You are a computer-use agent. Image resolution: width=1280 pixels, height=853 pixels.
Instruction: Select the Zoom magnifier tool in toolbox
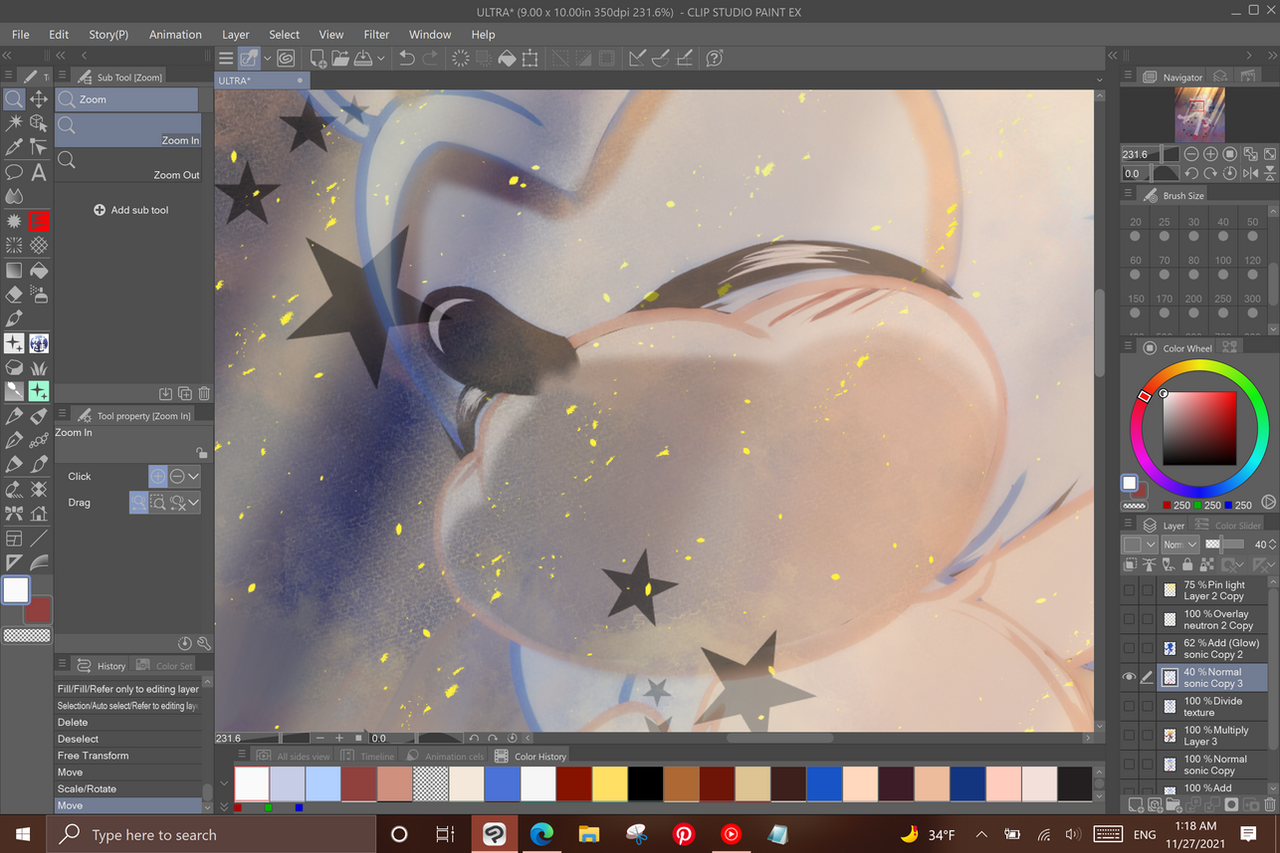point(14,98)
